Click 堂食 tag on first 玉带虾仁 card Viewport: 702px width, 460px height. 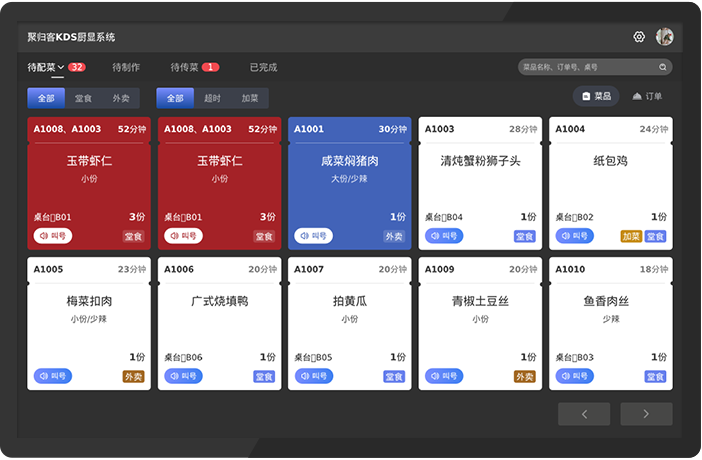(x=133, y=236)
